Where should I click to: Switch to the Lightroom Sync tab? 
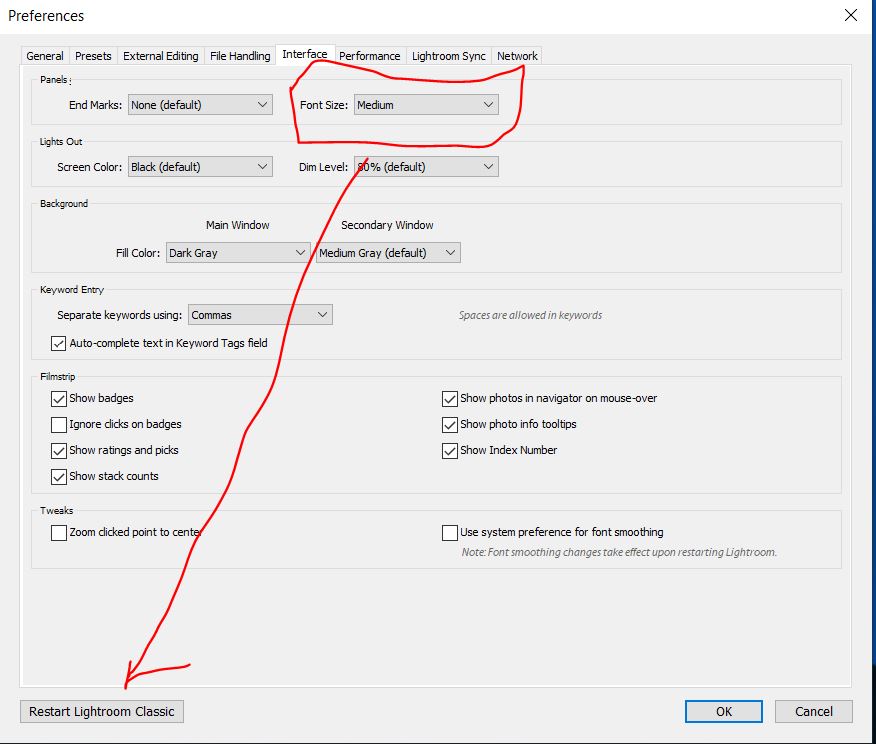449,56
